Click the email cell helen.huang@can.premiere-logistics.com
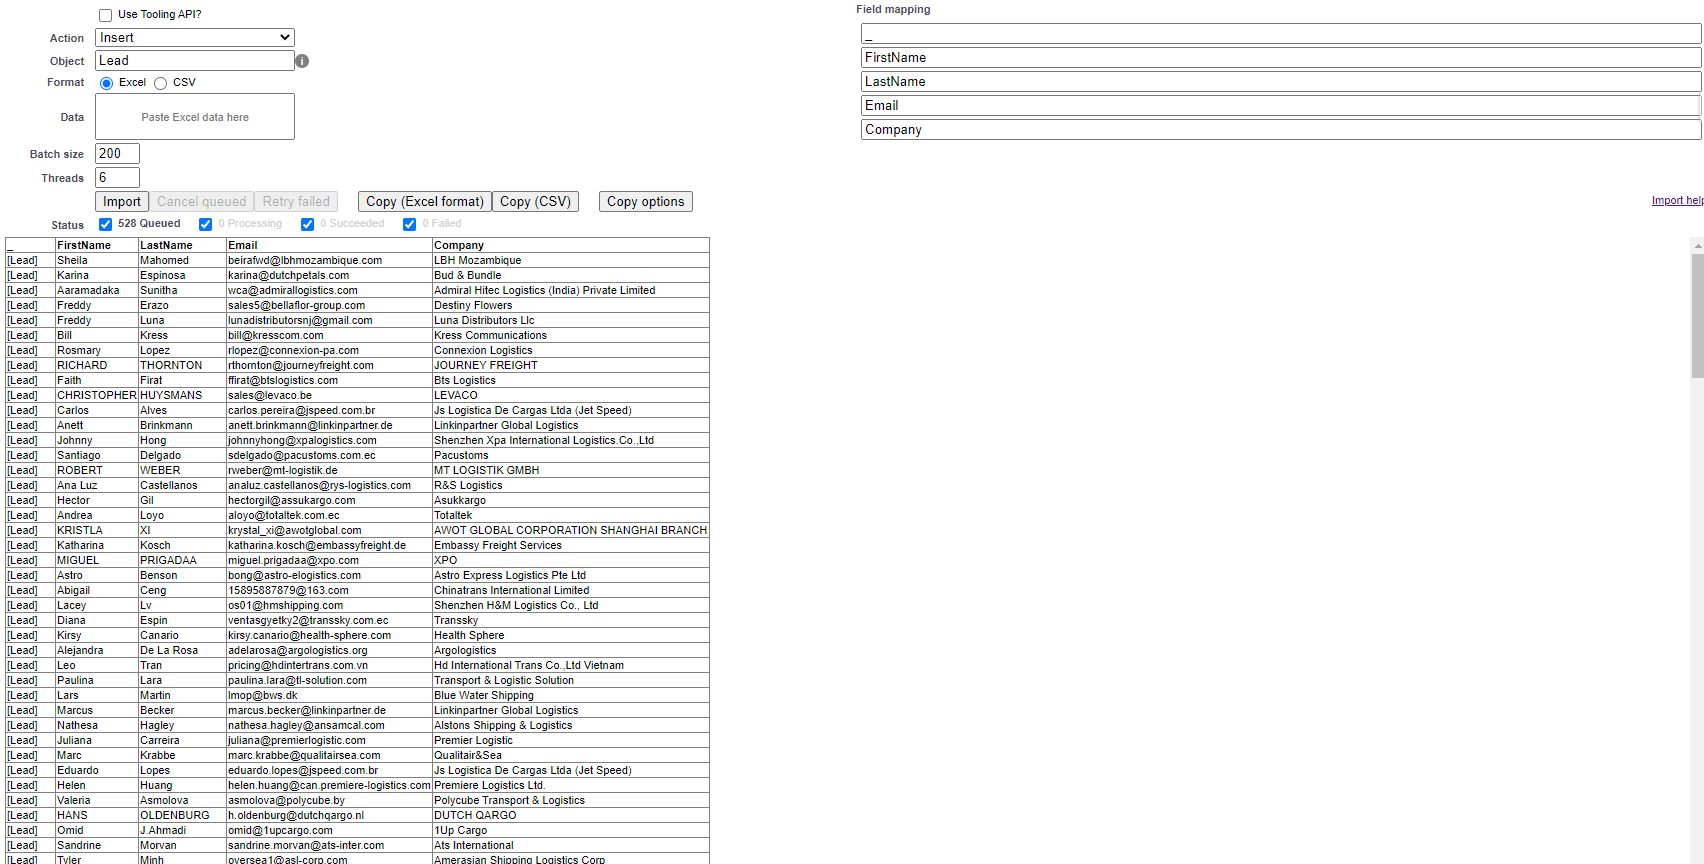 click(329, 785)
